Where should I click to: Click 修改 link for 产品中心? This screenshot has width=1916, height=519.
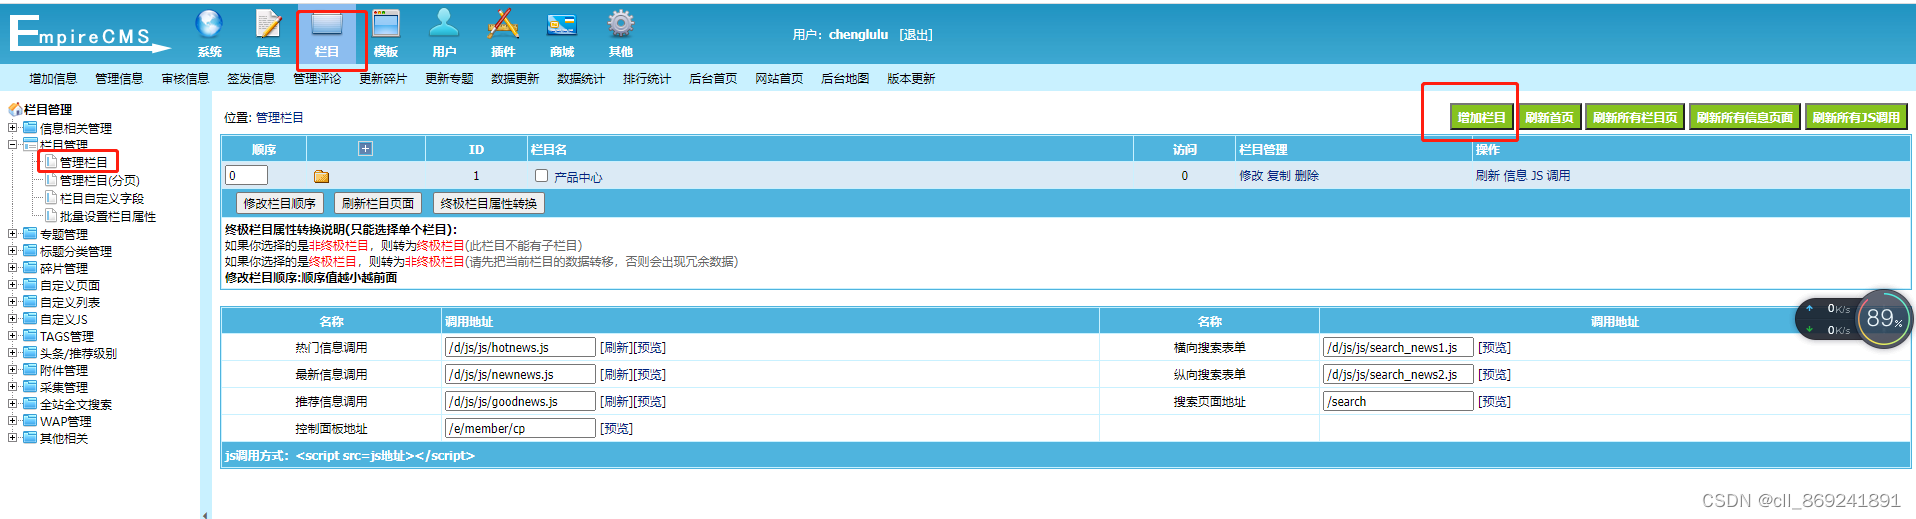pos(1251,176)
